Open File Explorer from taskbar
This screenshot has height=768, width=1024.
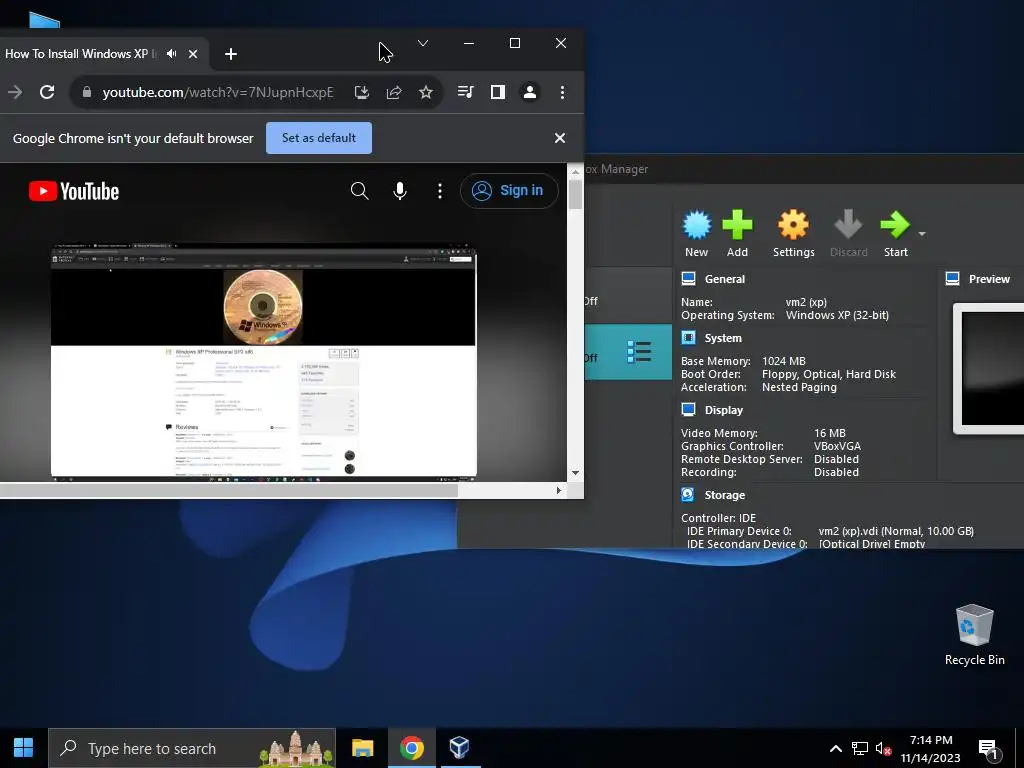(362, 748)
